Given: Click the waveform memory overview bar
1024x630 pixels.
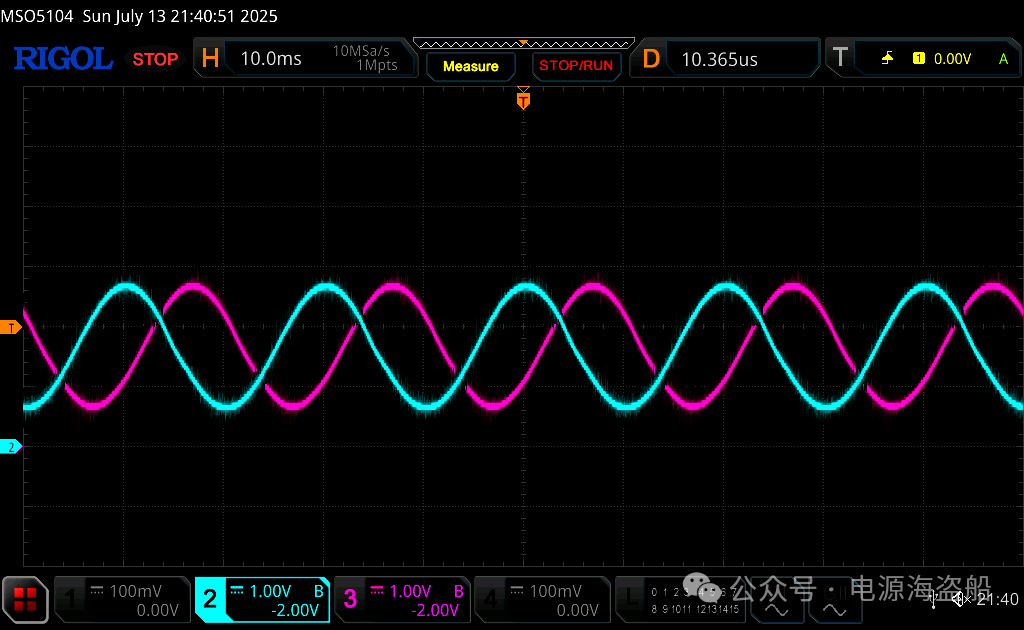Looking at the screenshot, I should tap(524, 44).
